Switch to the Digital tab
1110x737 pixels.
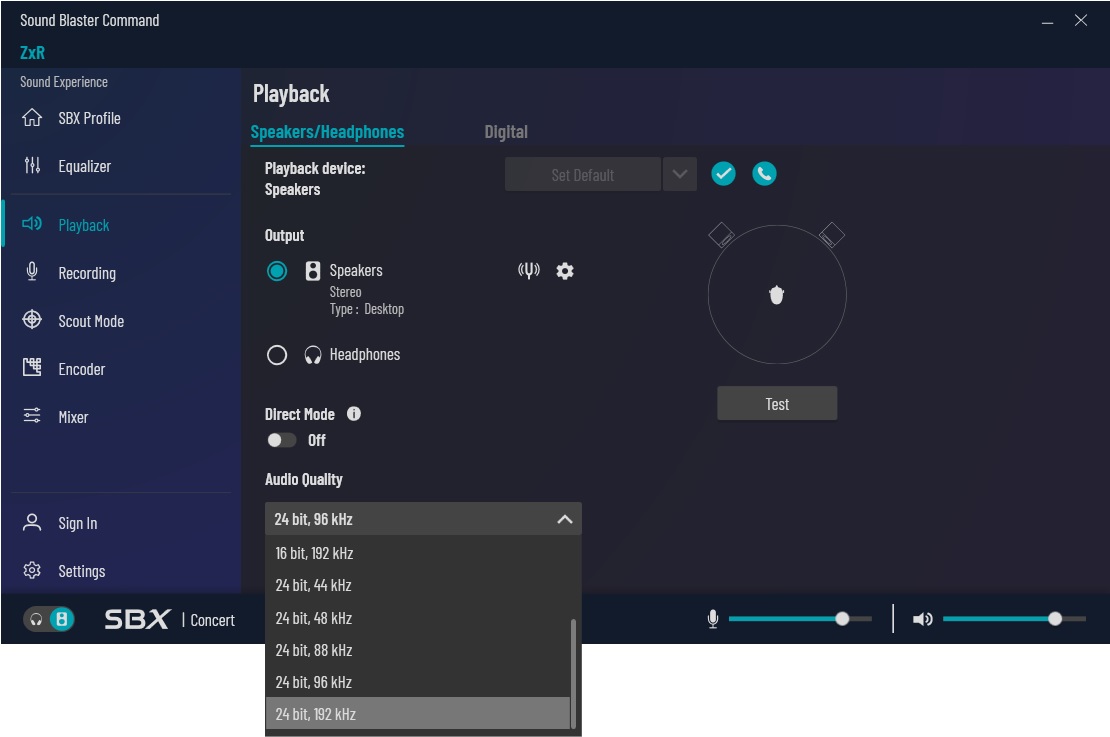[506, 132]
